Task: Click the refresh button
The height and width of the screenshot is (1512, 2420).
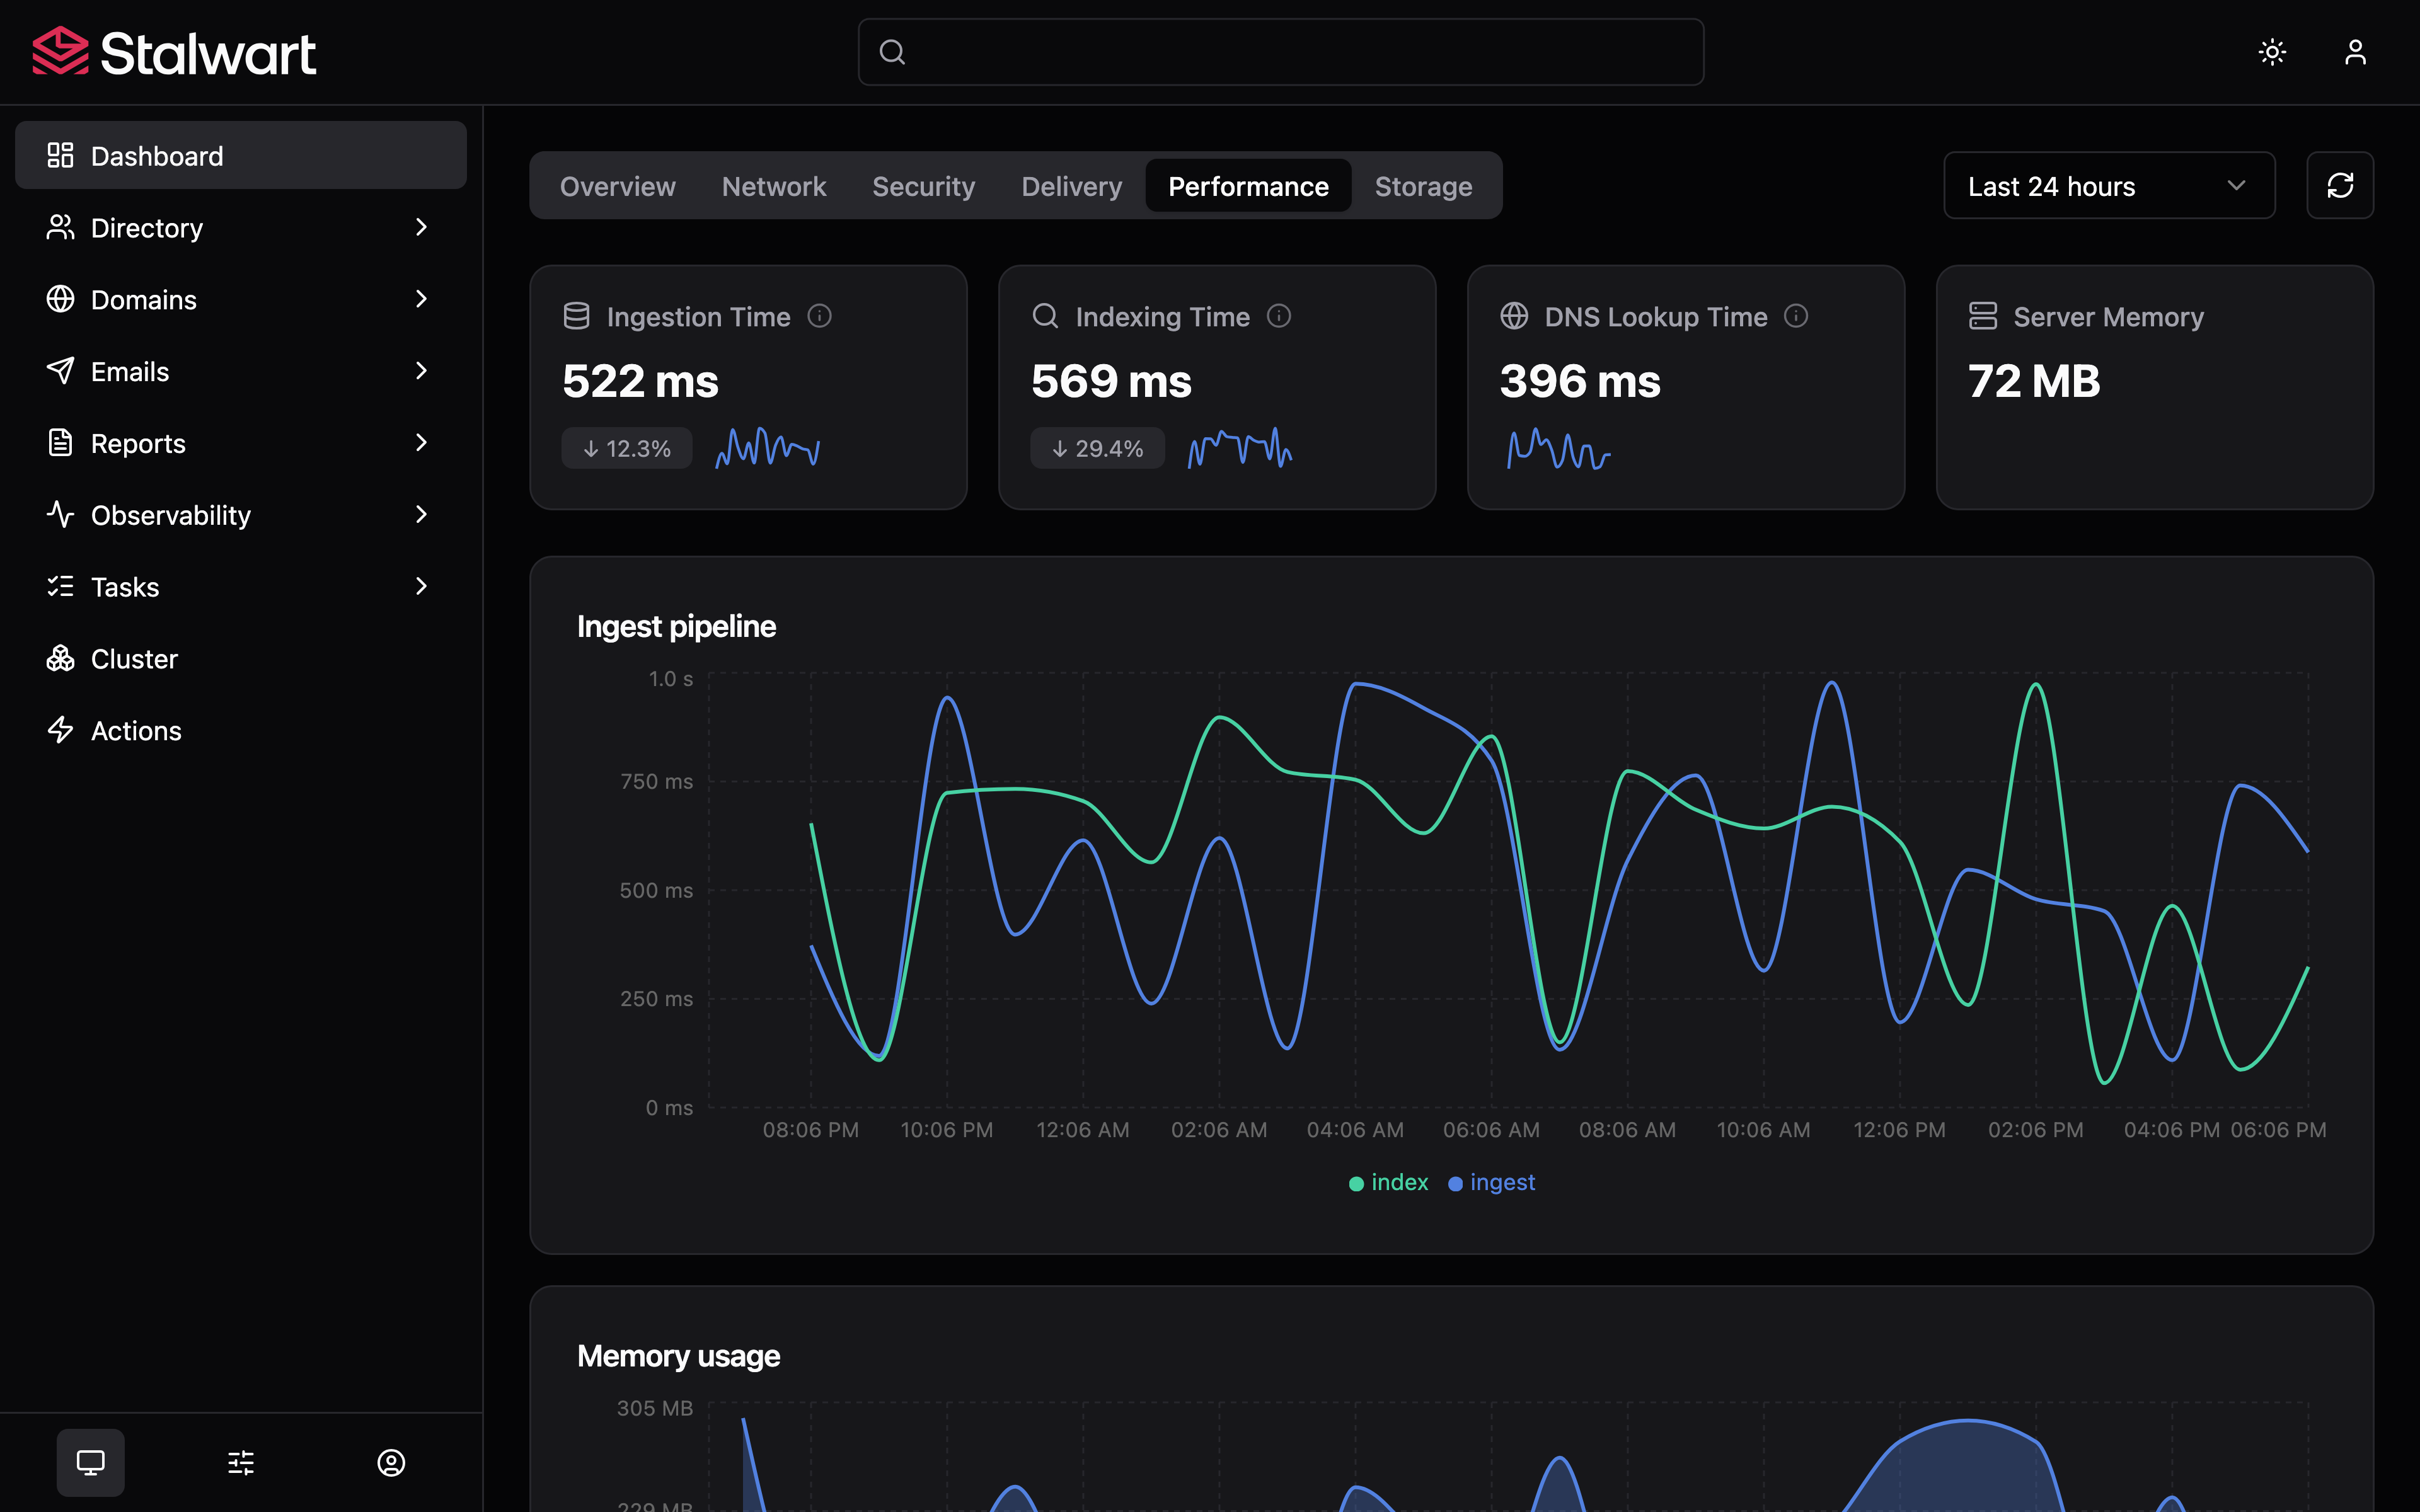Action: pyautogui.click(x=2340, y=186)
